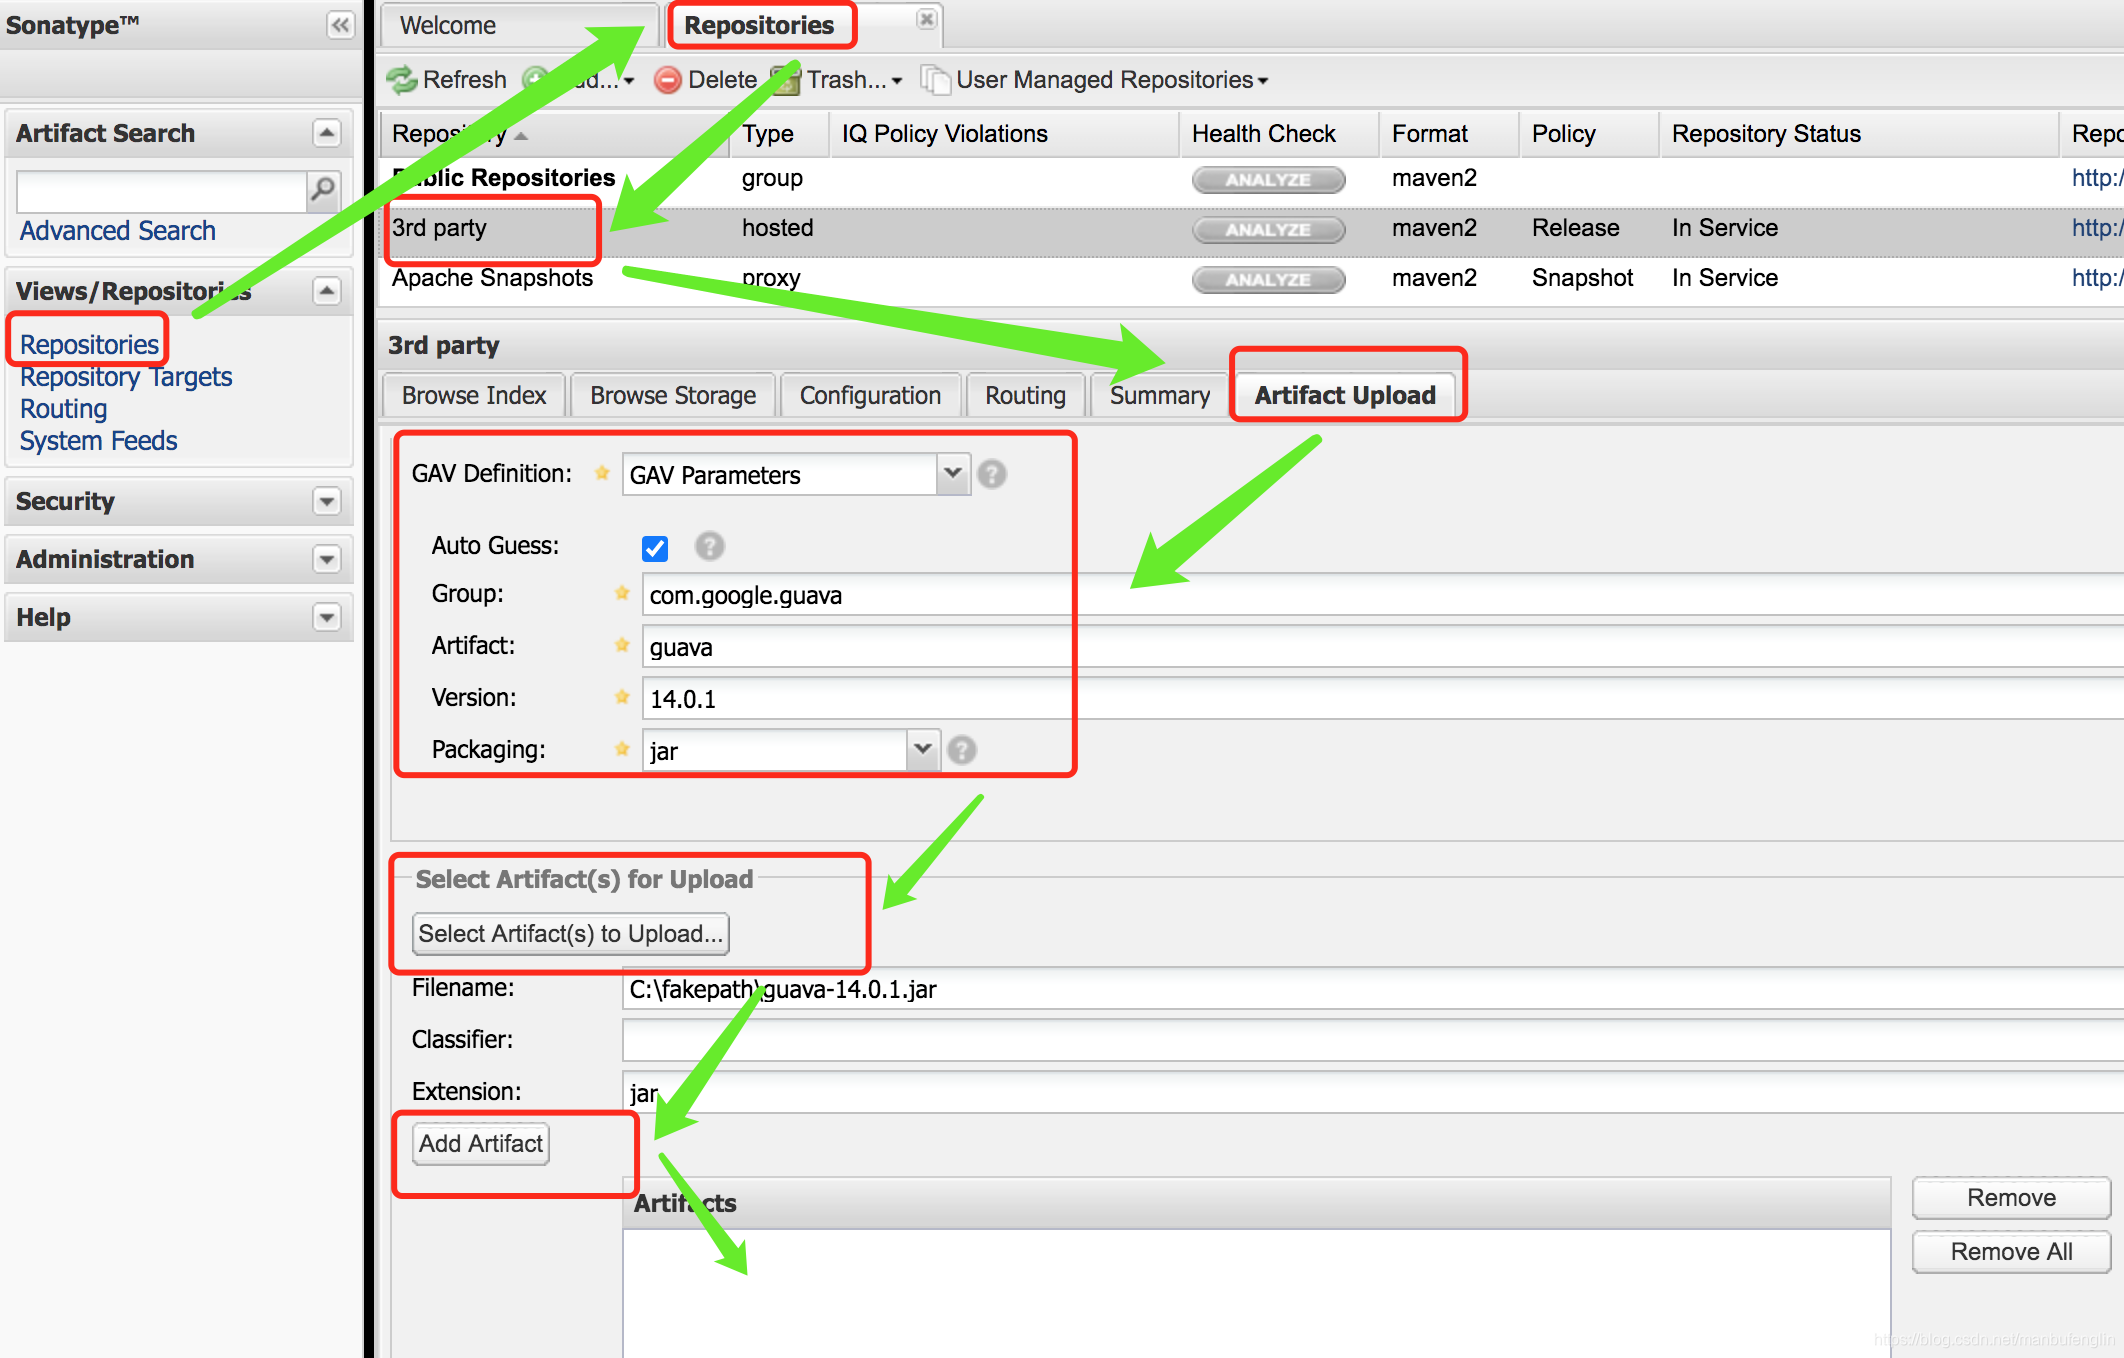This screenshot has height=1358, width=2124.
Task: Open the GAV Definition dropdown
Action: [x=952, y=474]
